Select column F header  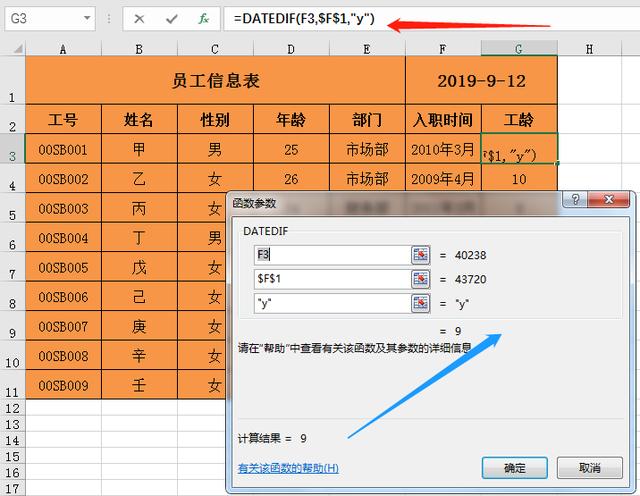(x=443, y=49)
